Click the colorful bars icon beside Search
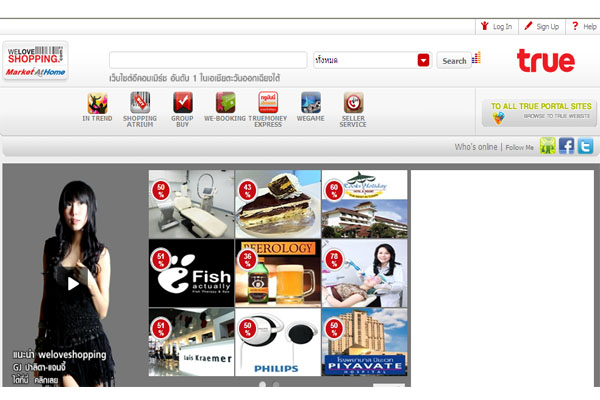Viewport: 600px width, 400px height. pos(476,58)
